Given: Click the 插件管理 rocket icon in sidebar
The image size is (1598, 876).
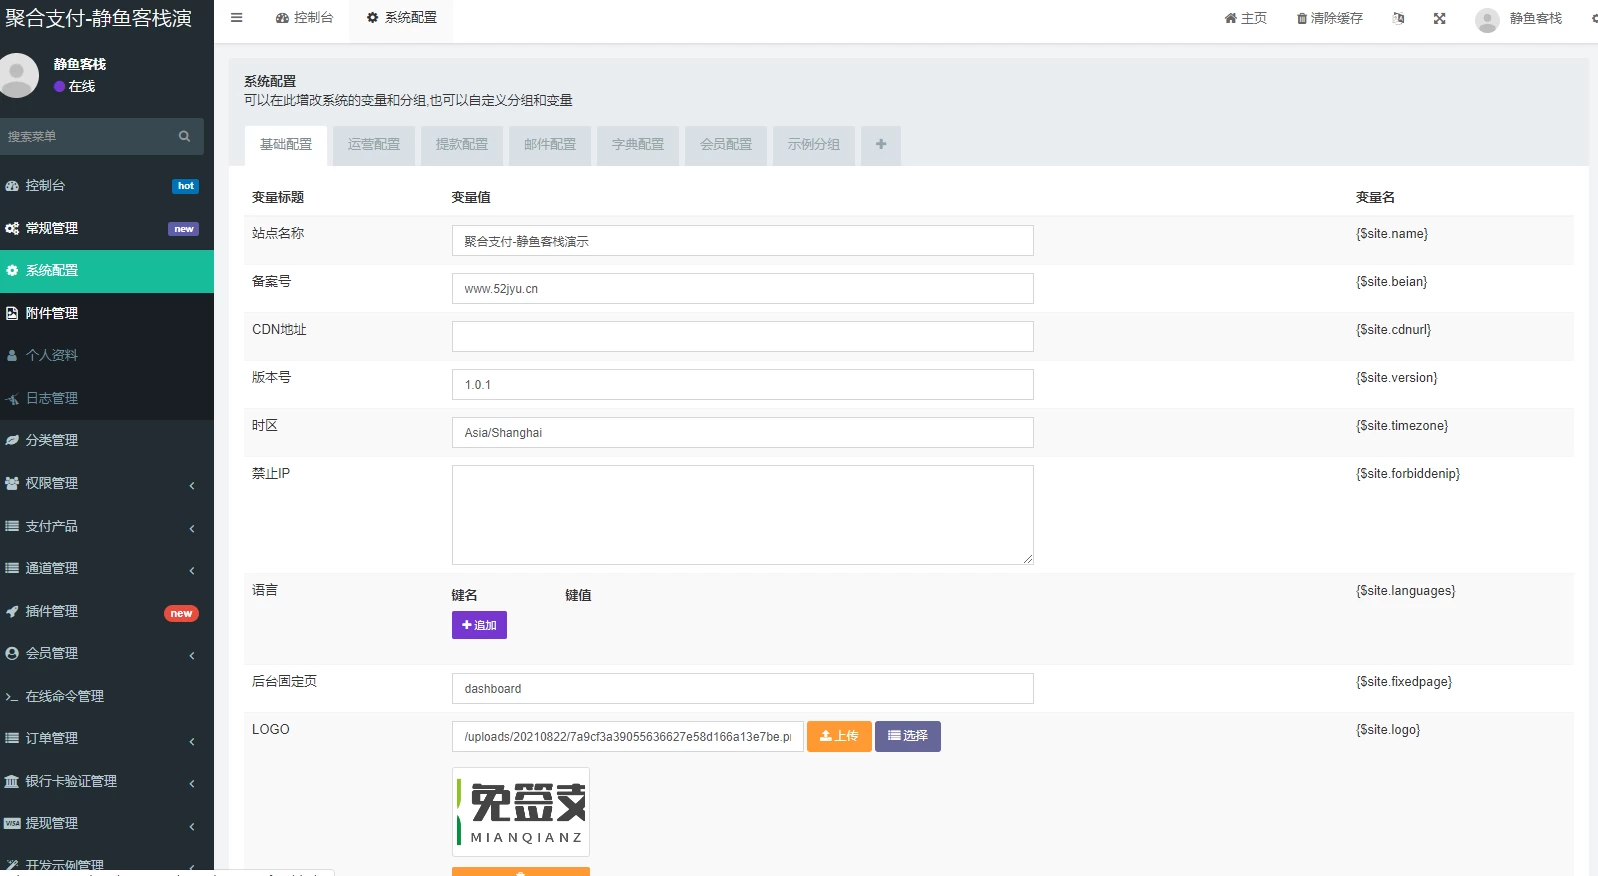Looking at the screenshot, I should (12, 611).
